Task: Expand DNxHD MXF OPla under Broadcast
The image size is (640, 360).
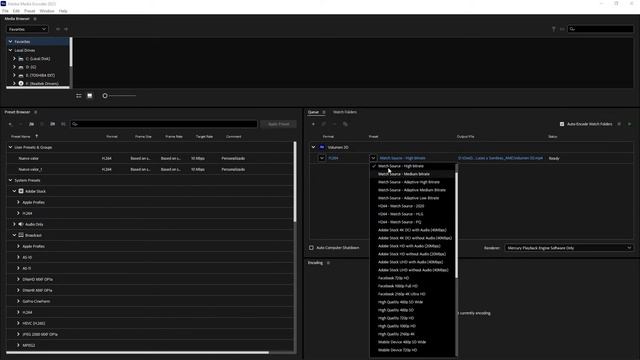Action: (x=18, y=280)
